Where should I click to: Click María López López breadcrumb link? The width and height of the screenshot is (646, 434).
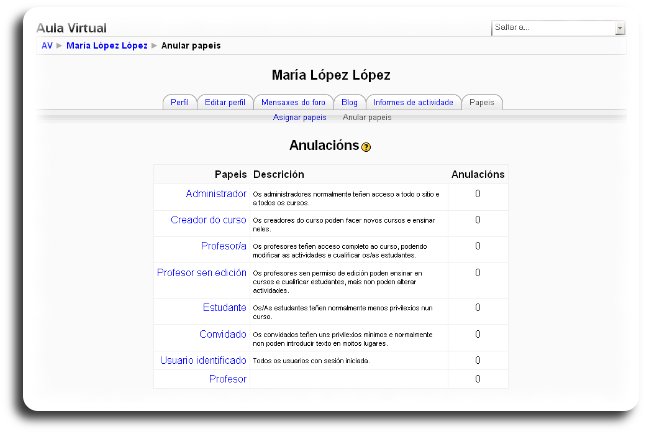coord(106,46)
